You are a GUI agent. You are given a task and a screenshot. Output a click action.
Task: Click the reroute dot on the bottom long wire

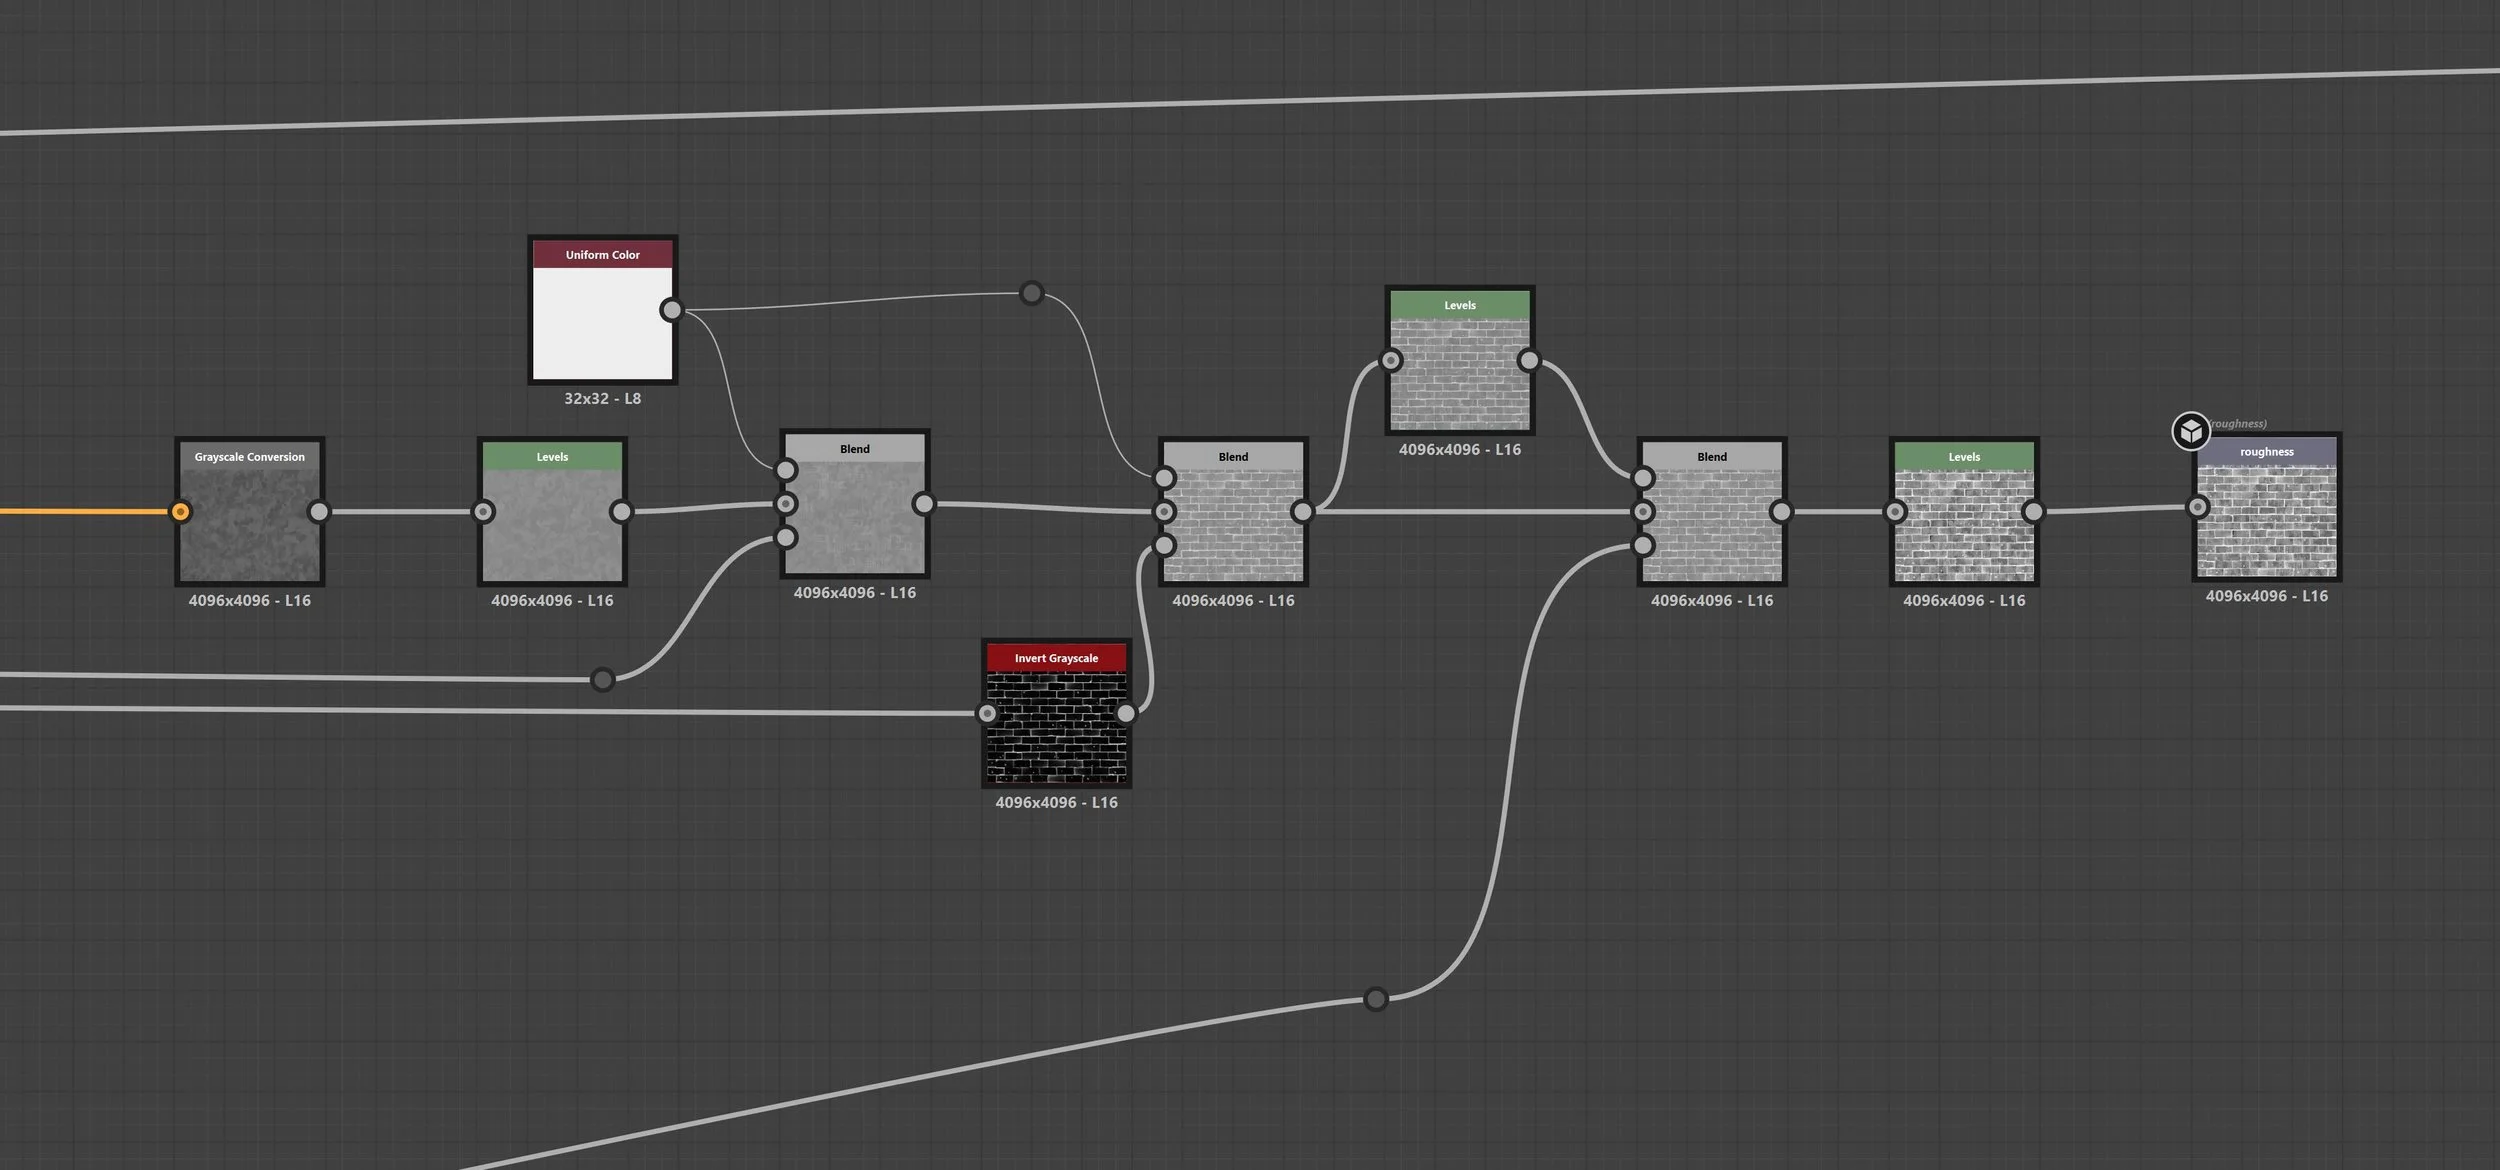tap(1376, 999)
